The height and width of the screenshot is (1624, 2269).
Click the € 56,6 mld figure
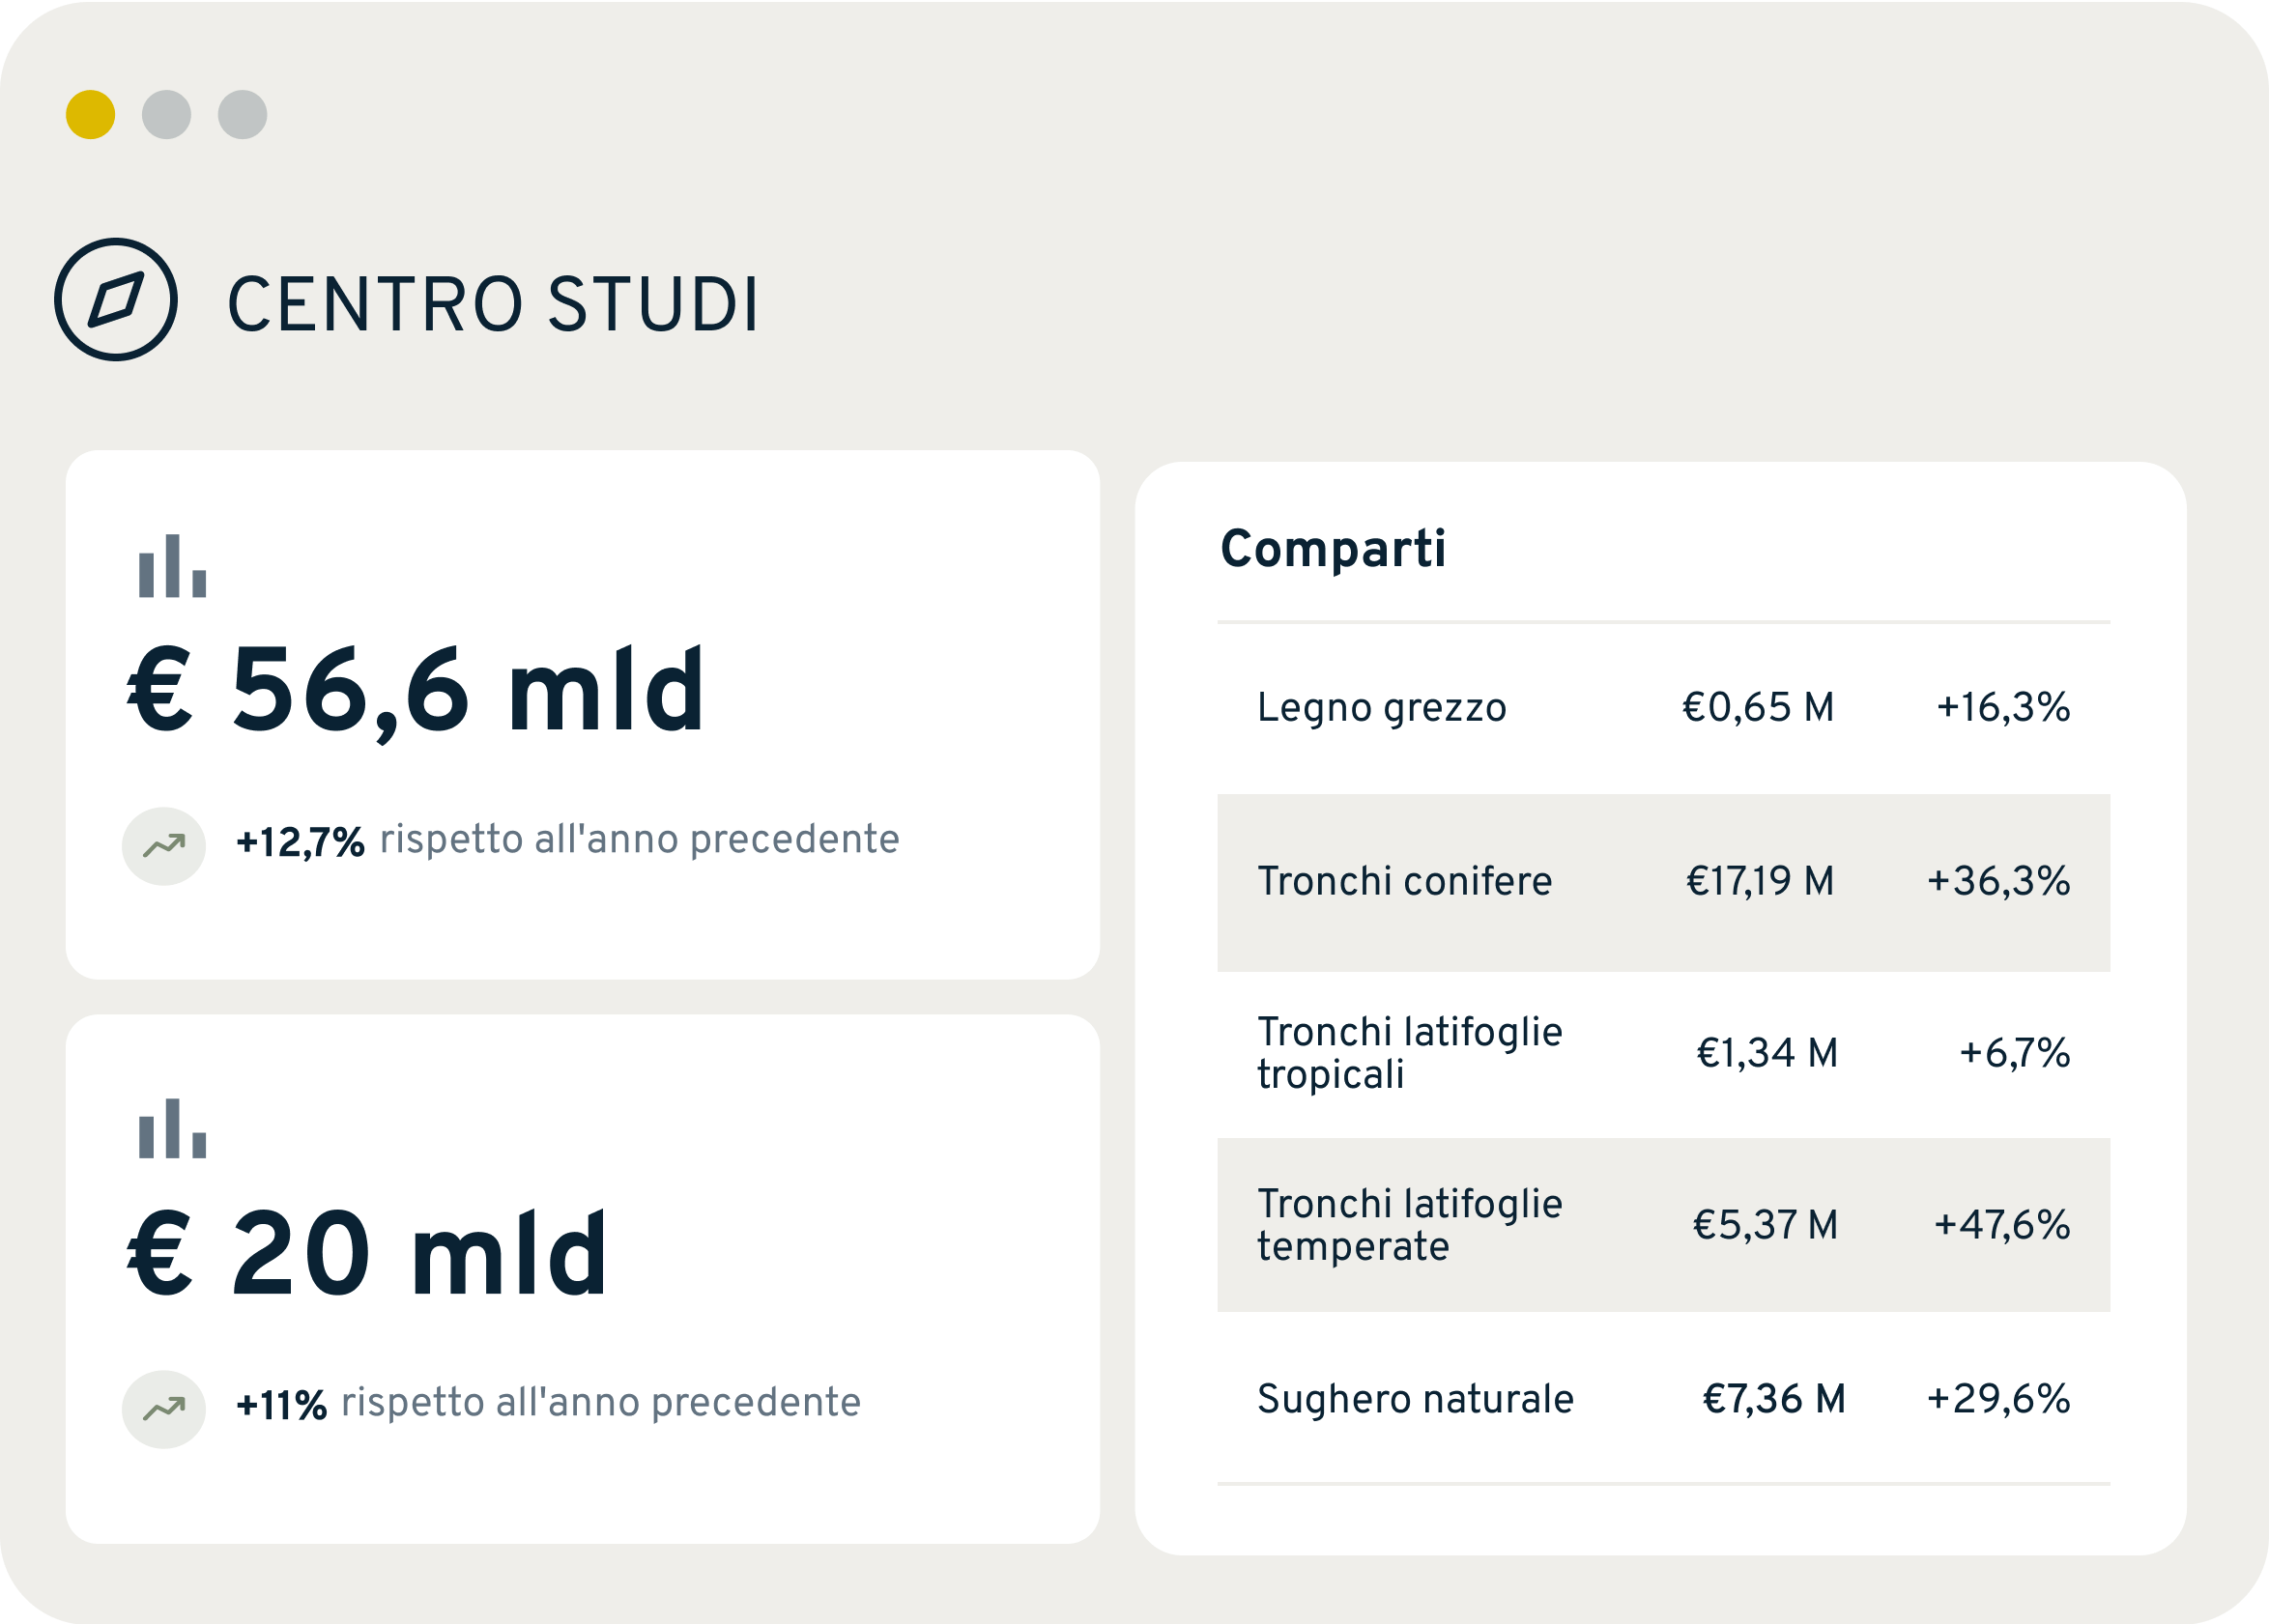point(416,692)
